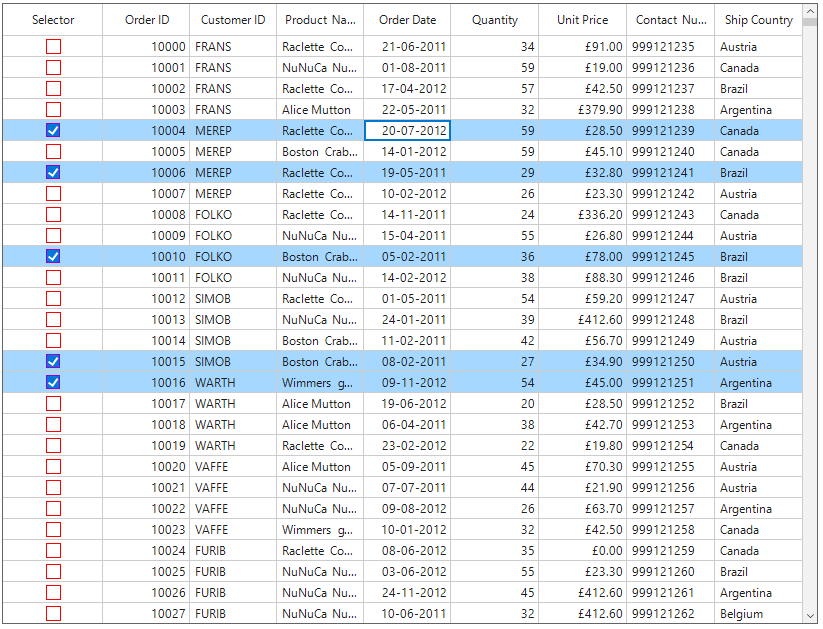Select the ship country cell Belgium
Image resolution: width=823 pixels, height=629 pixels.
758,614
